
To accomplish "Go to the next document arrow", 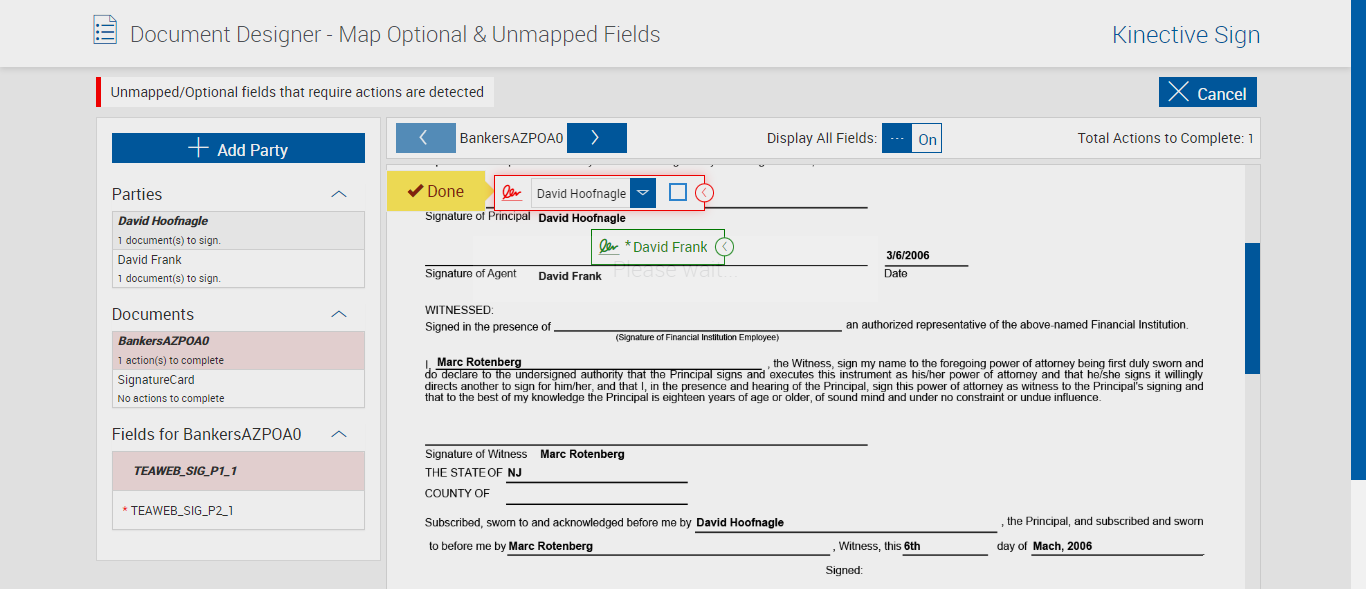I will coord(596,138).
